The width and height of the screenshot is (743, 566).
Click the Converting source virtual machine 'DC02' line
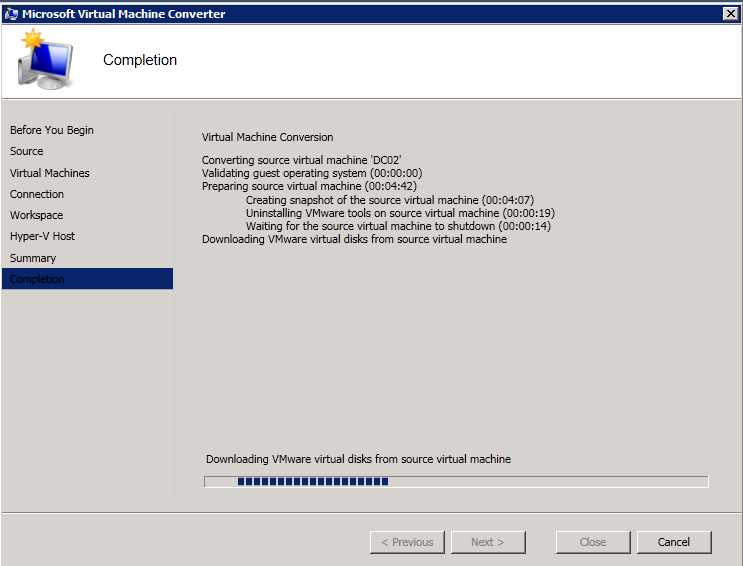tap(301, 160)
